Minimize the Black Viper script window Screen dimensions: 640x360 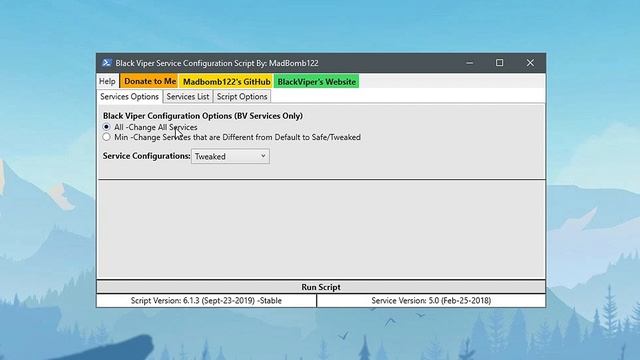pyautogui.click(x=469, y=63)
